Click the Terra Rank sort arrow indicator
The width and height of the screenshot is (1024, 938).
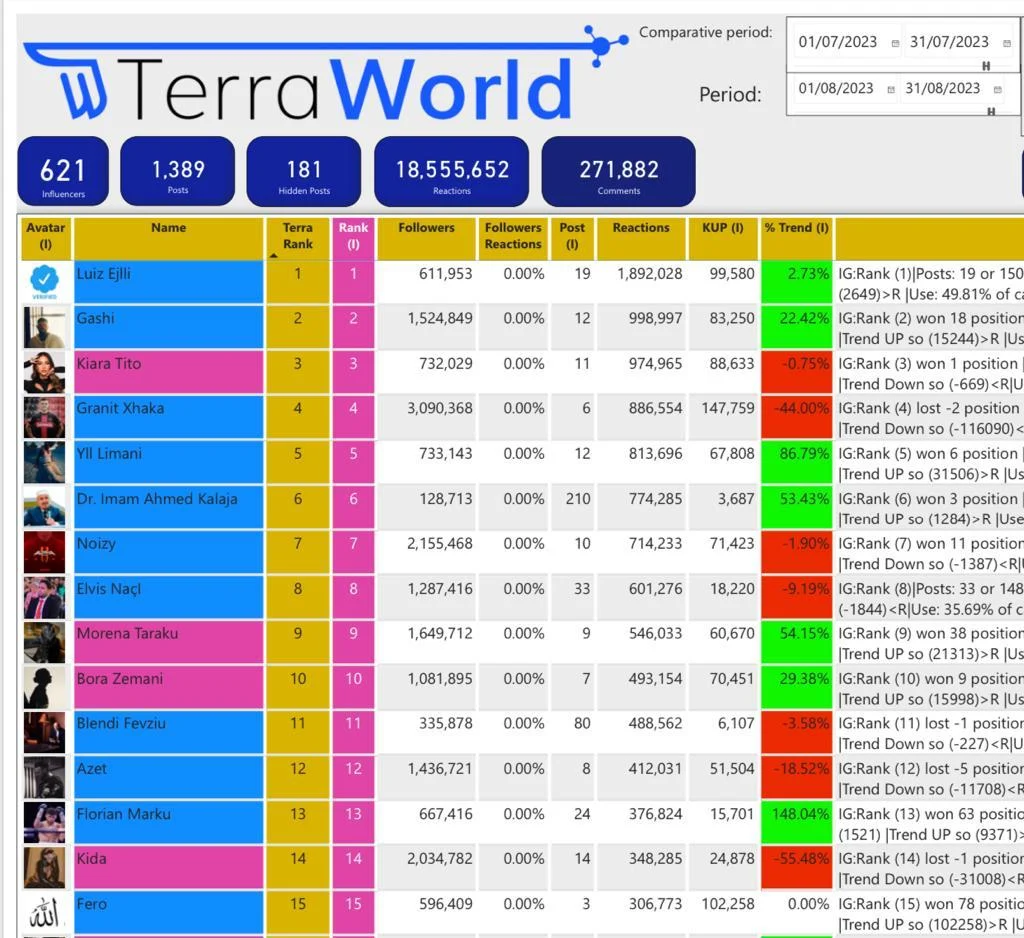[273, 256]
